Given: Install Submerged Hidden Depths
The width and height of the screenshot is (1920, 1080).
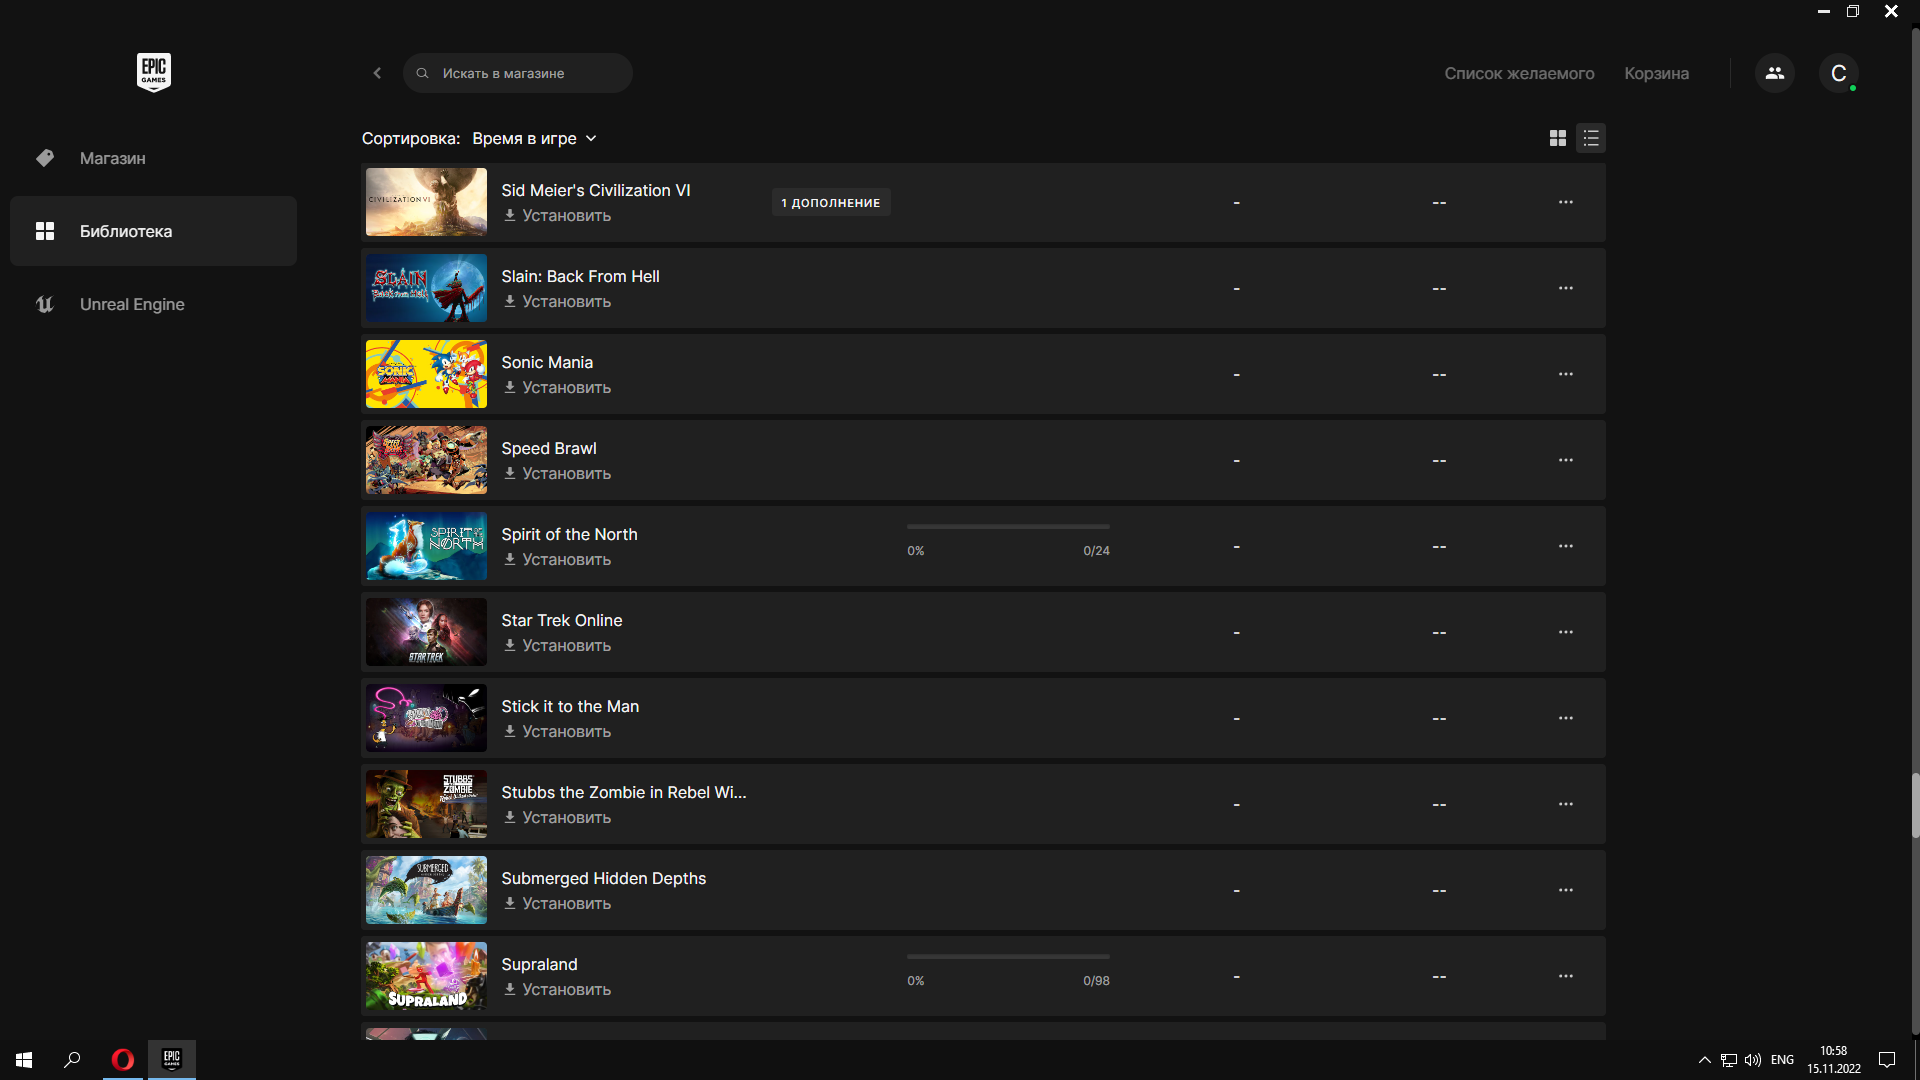Looking at the screenshot, I should click(557, 903).
